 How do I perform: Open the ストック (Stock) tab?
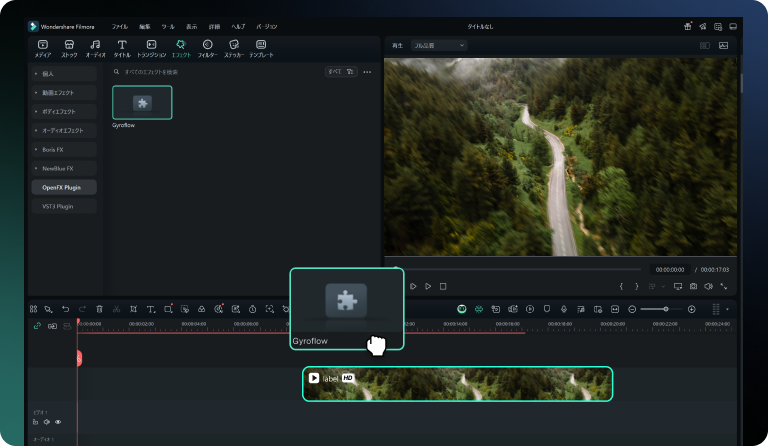69,49
